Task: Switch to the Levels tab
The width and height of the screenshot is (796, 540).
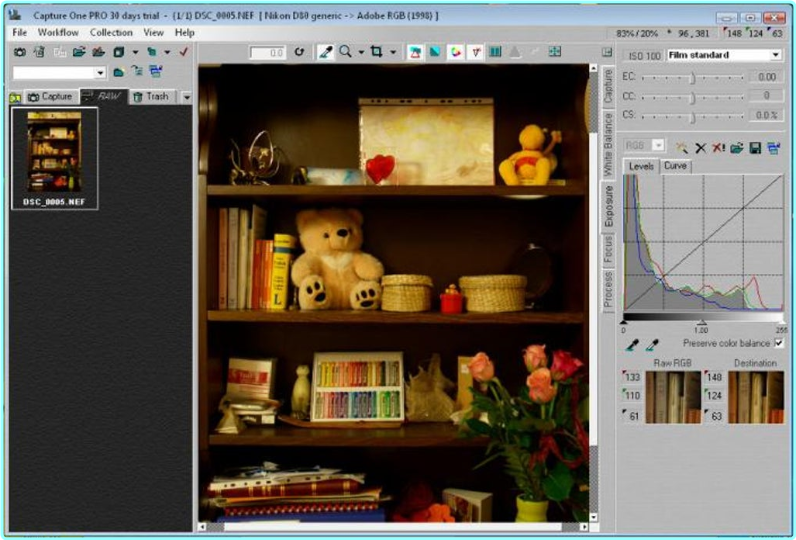Action: point(641,166)
